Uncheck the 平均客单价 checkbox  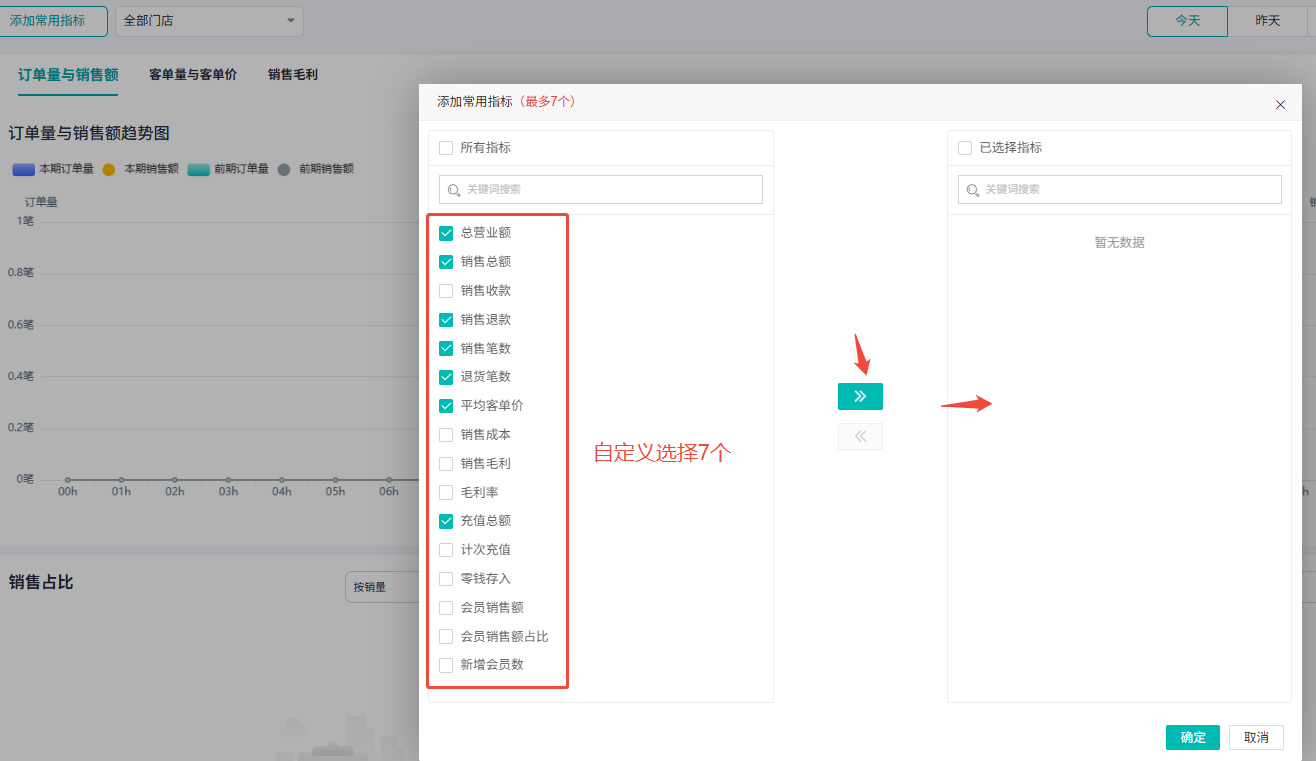(446, 406)
